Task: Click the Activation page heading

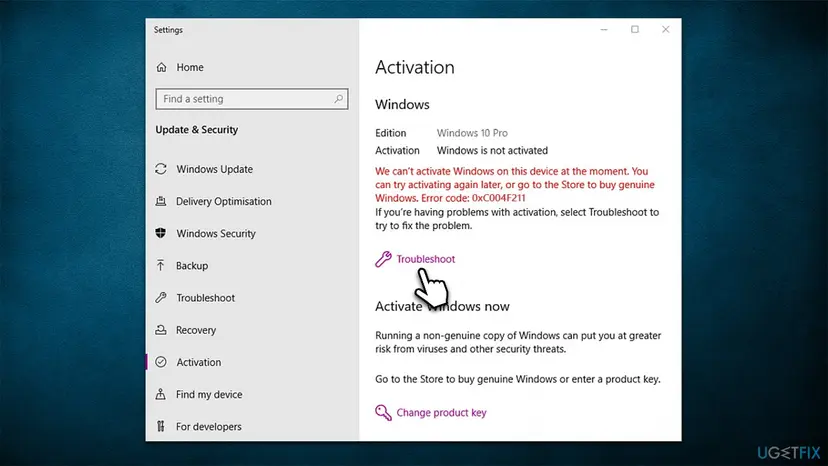Action: [x=415, y=68]
